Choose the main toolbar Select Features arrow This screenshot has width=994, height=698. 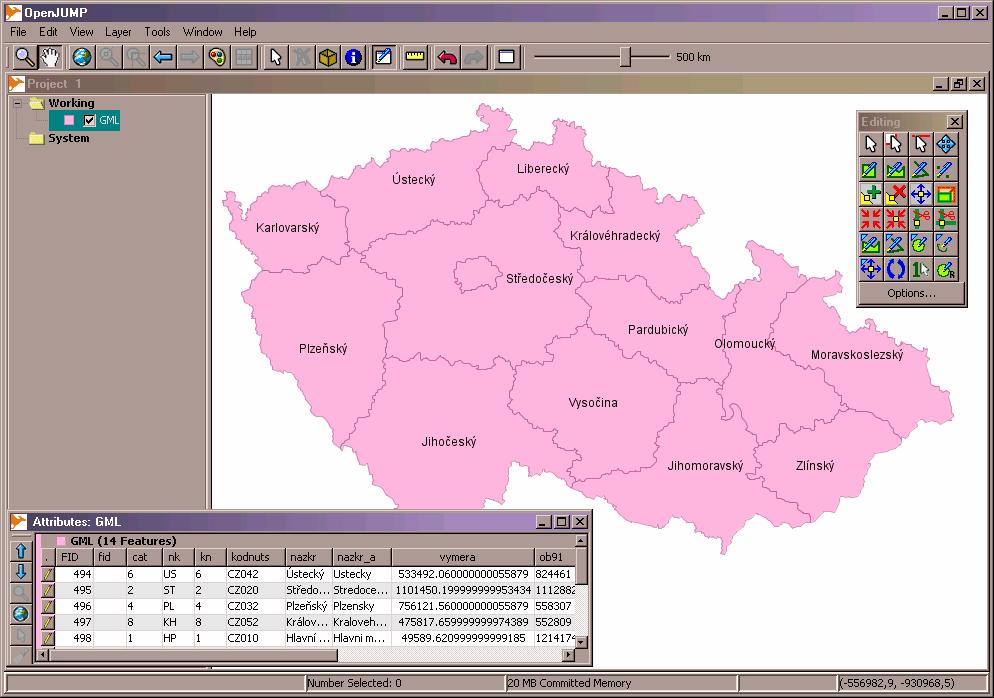(x=275, y=57)
